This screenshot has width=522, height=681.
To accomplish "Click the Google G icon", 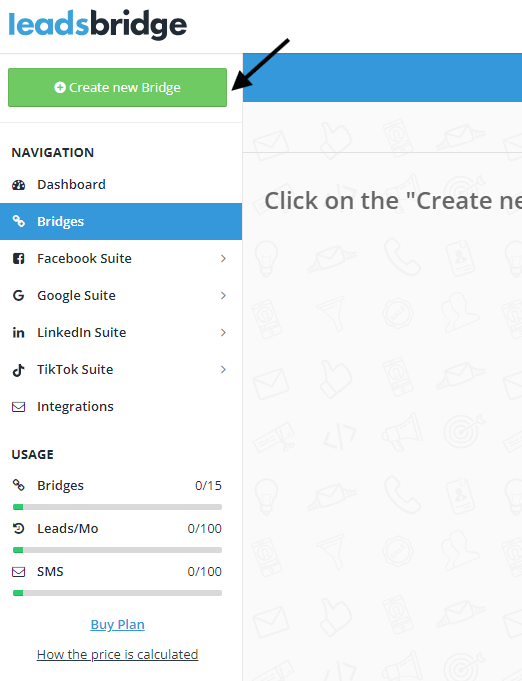I will pos(18,296).
